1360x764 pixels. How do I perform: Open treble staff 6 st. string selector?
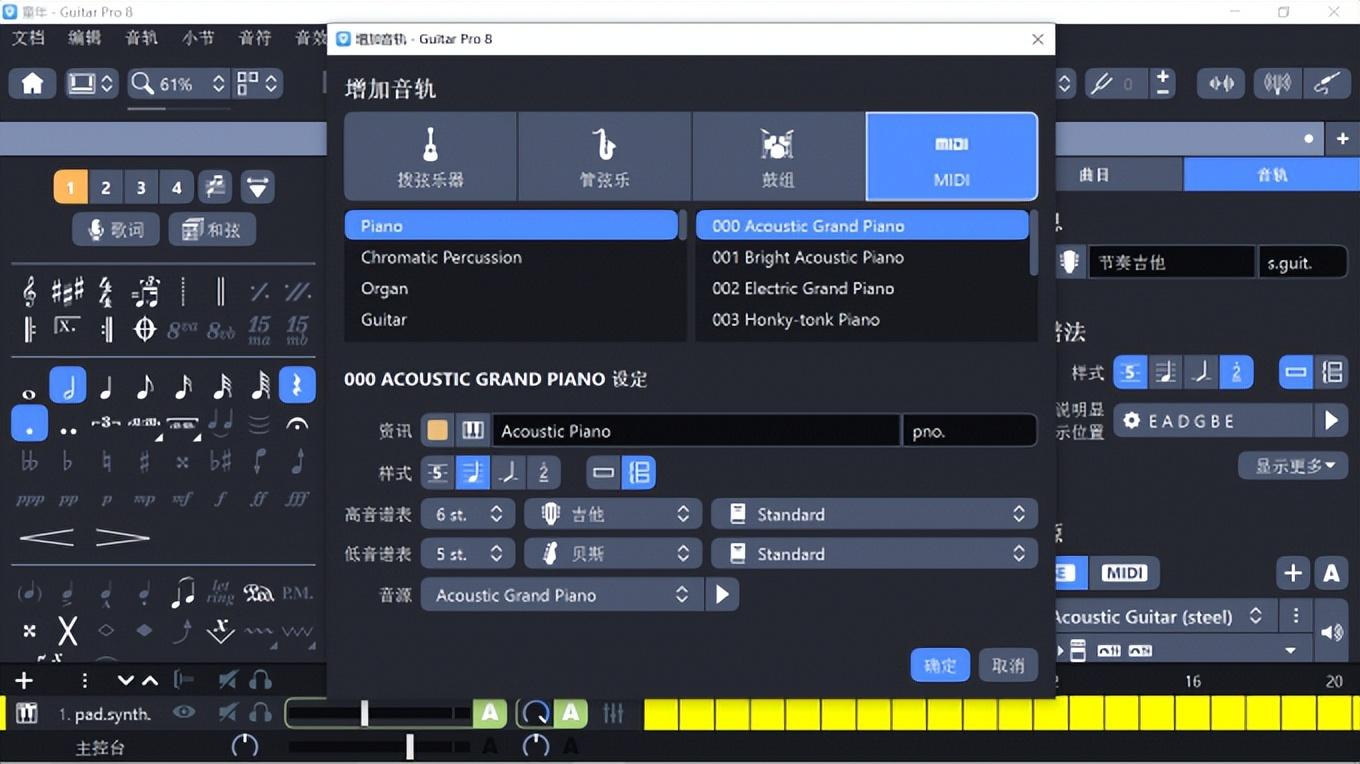pos(467,514)
